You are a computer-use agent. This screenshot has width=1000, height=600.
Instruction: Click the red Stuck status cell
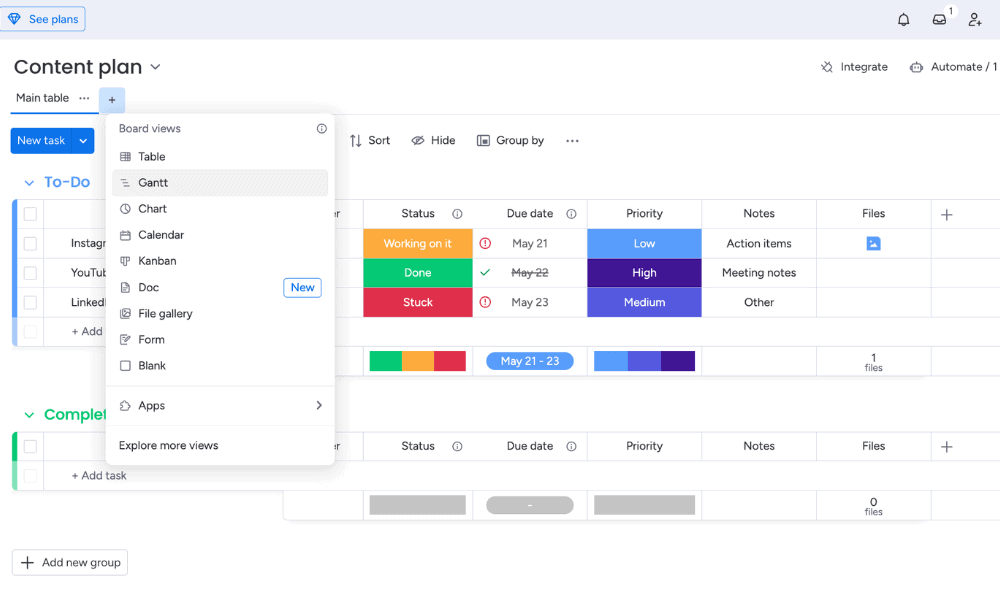click(418, 302)
